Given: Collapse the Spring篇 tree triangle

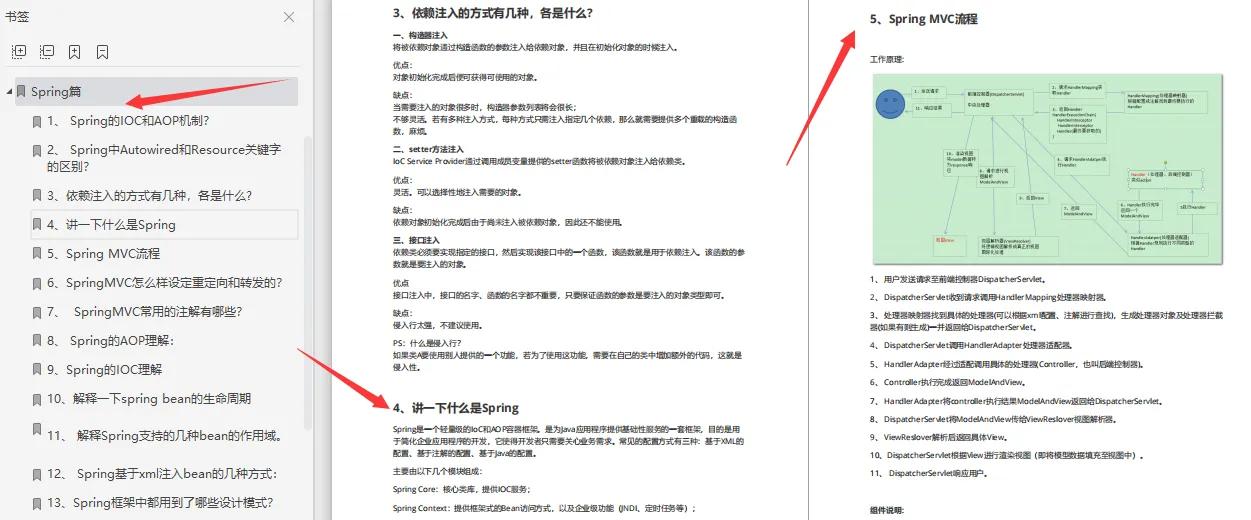Looking at the screenshot, I should (9, 92).
